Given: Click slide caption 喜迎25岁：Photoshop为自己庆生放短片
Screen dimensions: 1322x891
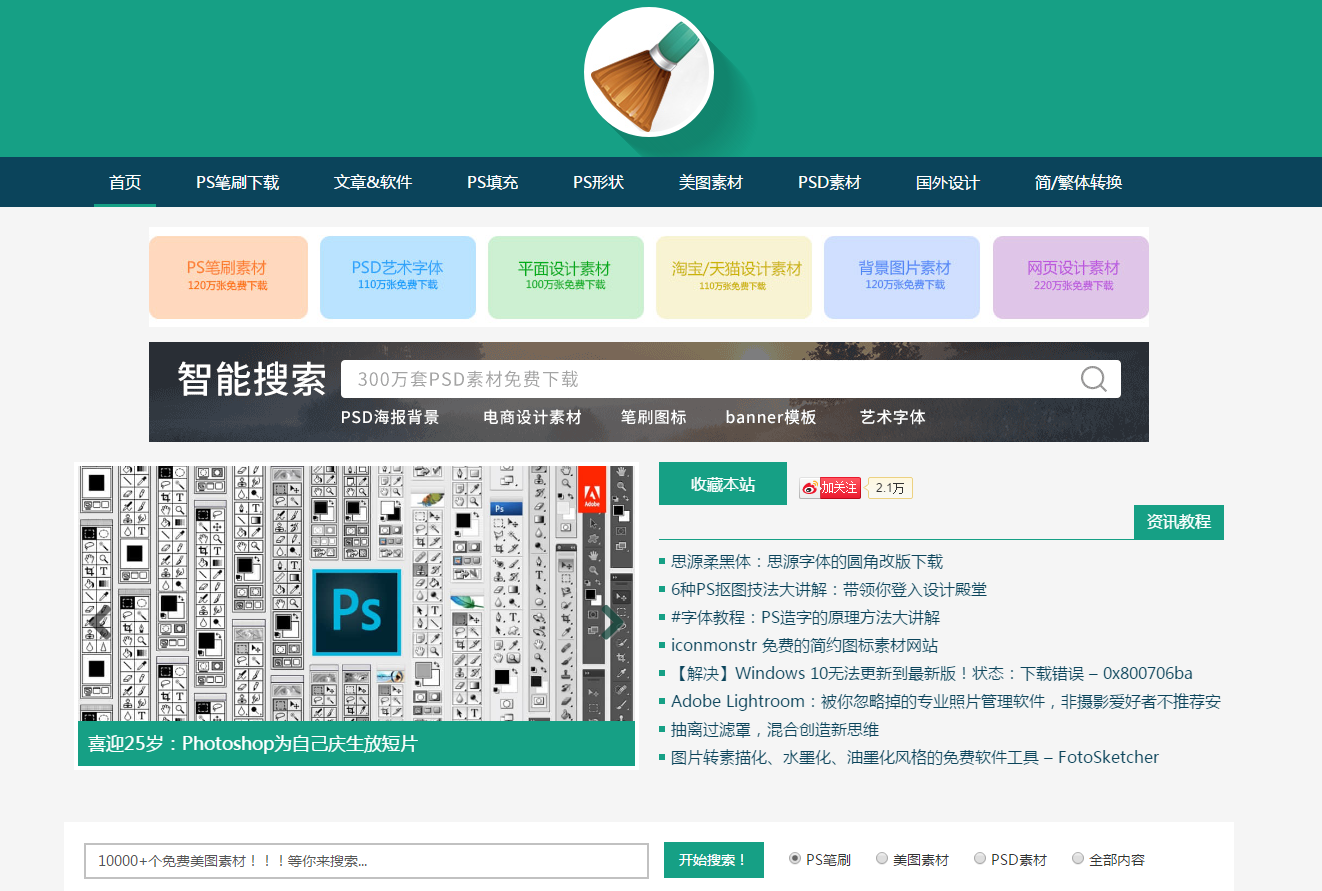Looking at the screenshot, I should (x=252, y=744).
